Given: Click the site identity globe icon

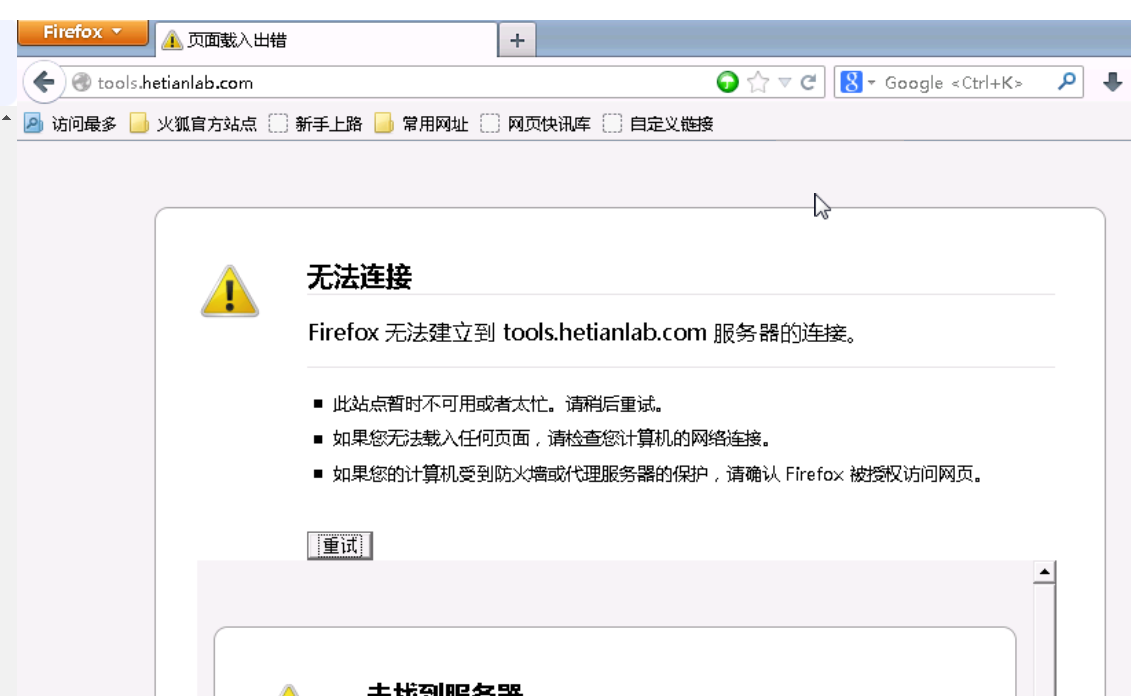Looking at the screenshot, I should (82, 82).
